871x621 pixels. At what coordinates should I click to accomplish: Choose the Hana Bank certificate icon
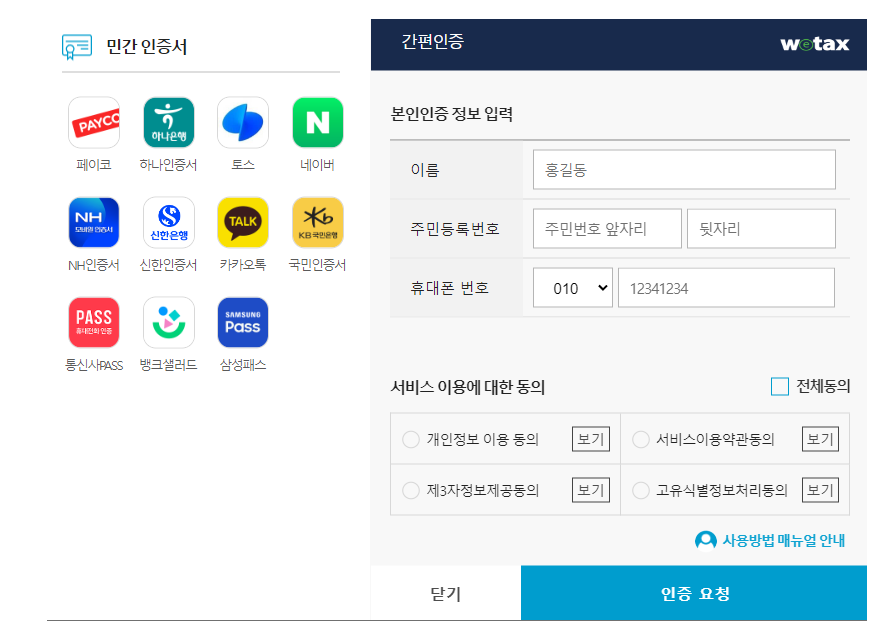coord(168,123)
